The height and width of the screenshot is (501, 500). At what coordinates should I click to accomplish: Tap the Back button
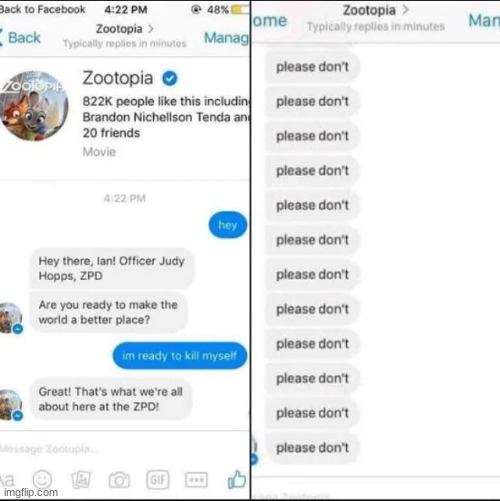21,38
